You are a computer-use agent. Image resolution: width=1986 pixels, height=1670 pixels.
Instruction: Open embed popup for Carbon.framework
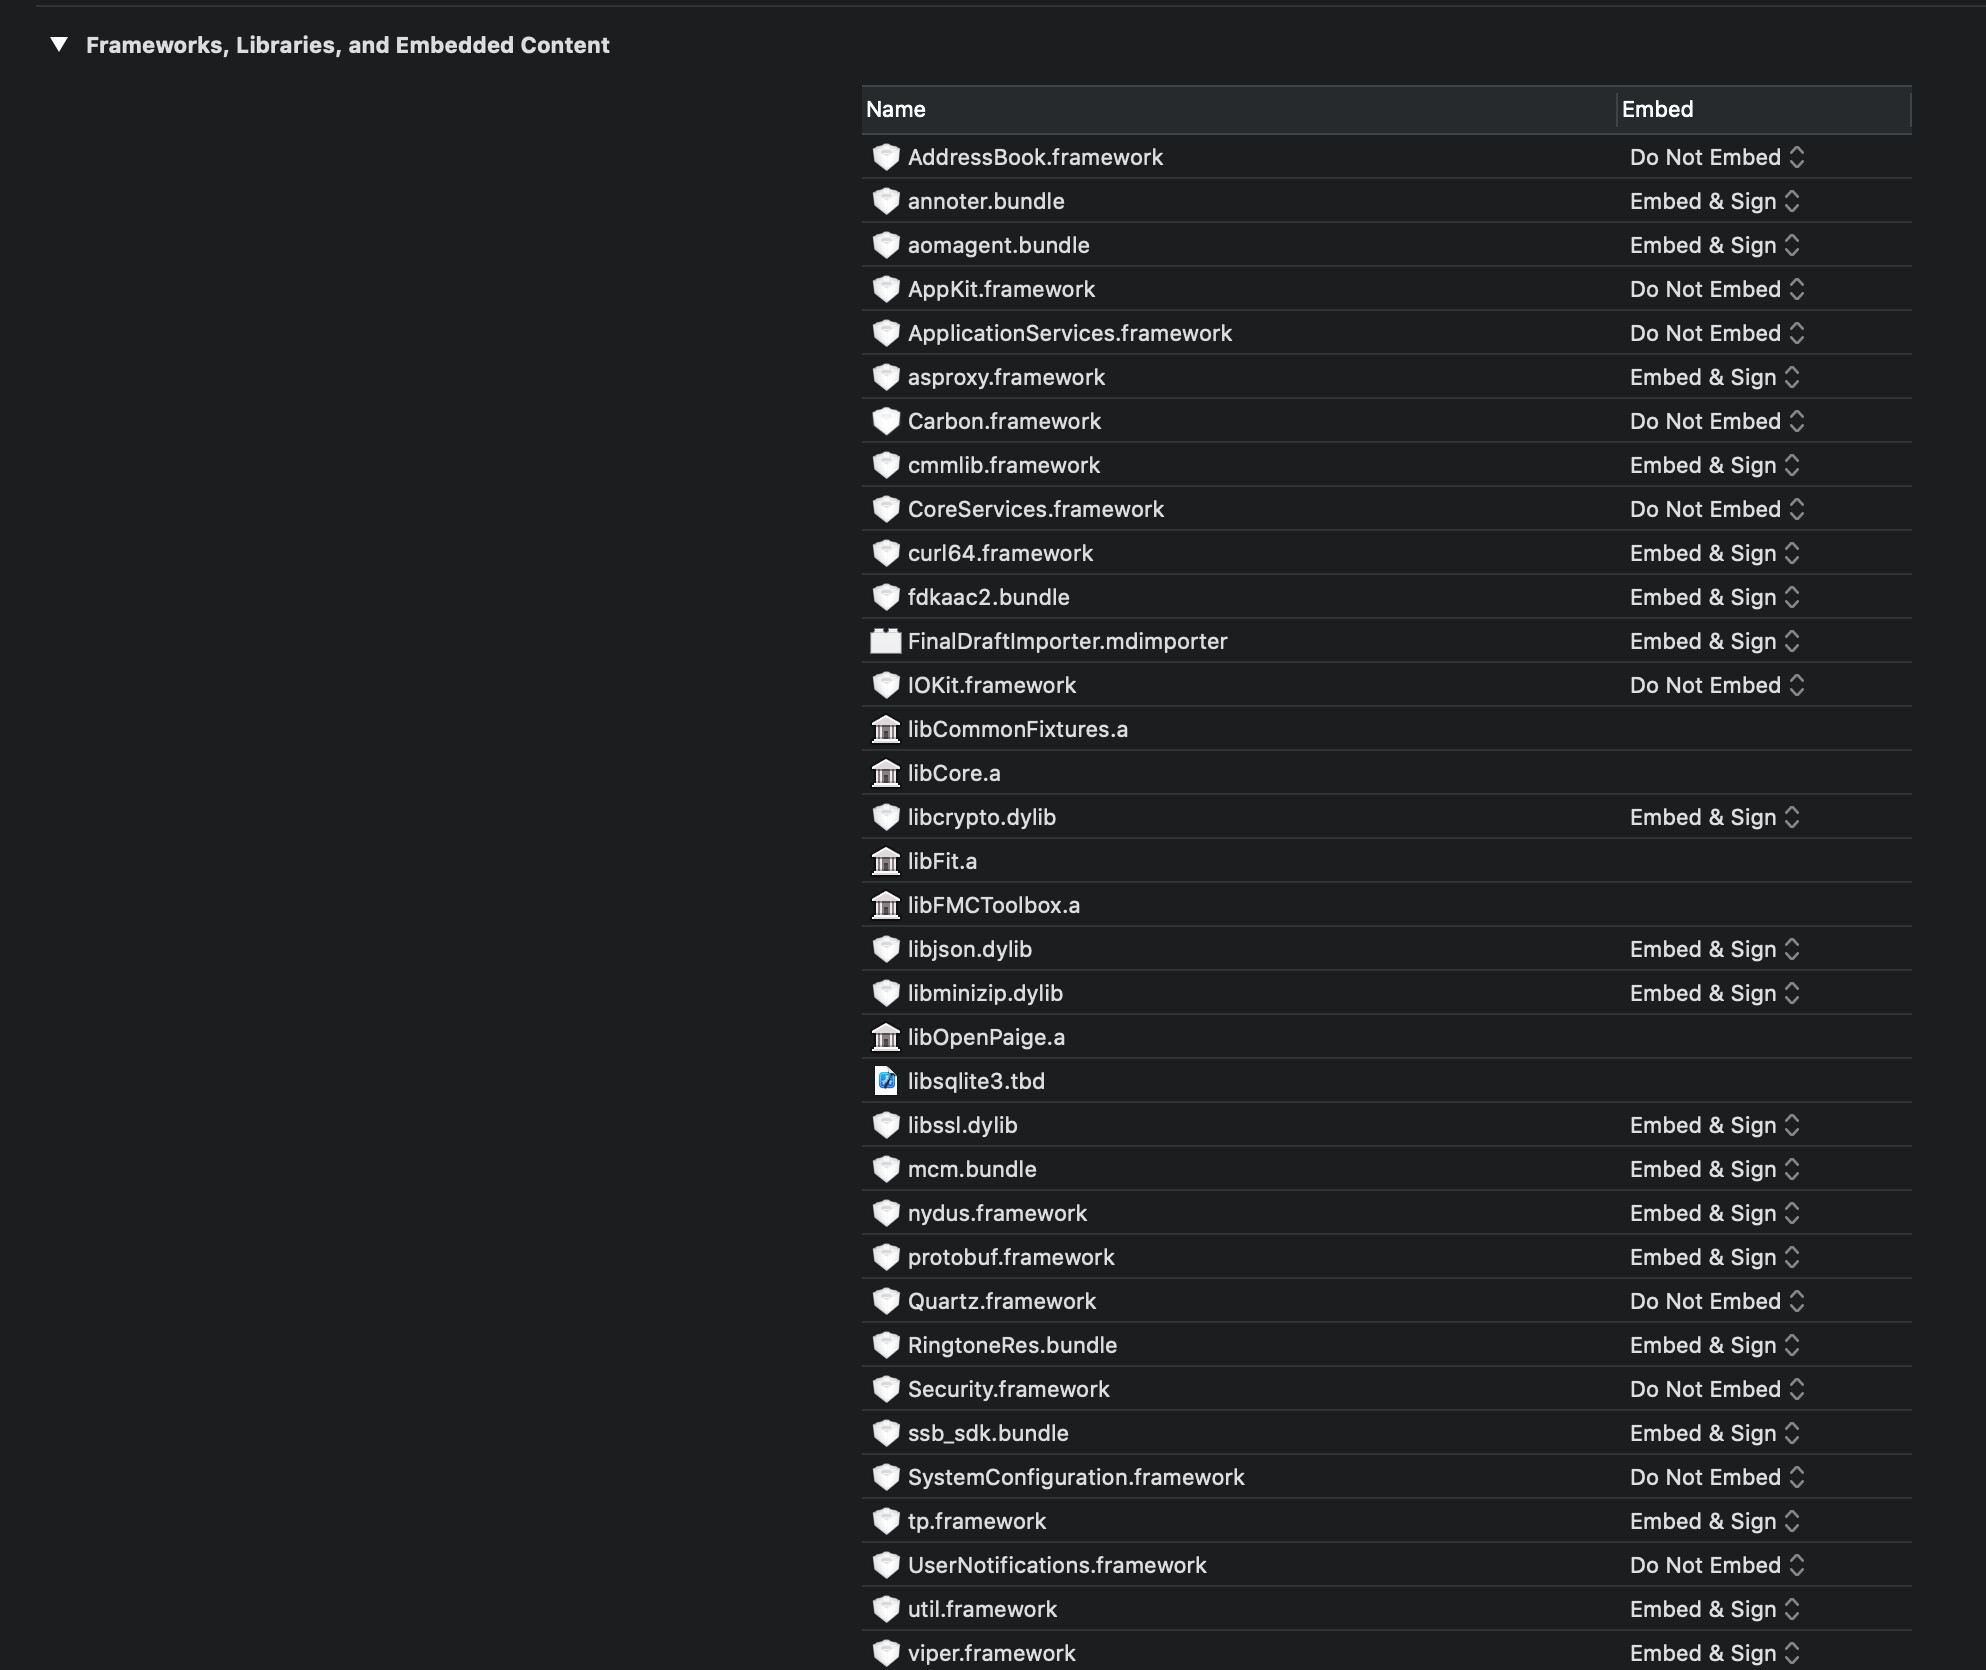[1717, 421]
